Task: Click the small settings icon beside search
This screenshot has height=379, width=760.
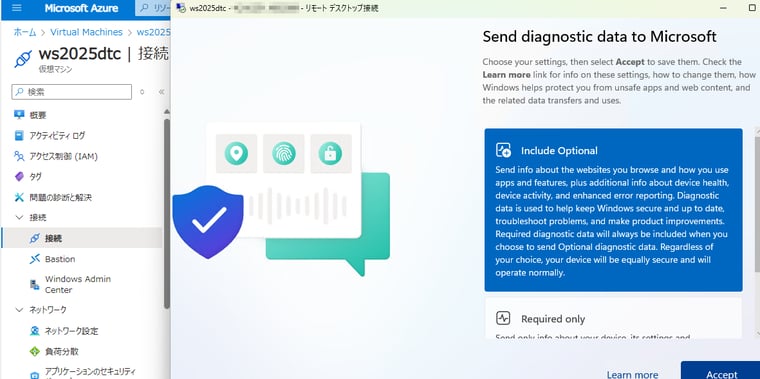Action: click(142, 92)
